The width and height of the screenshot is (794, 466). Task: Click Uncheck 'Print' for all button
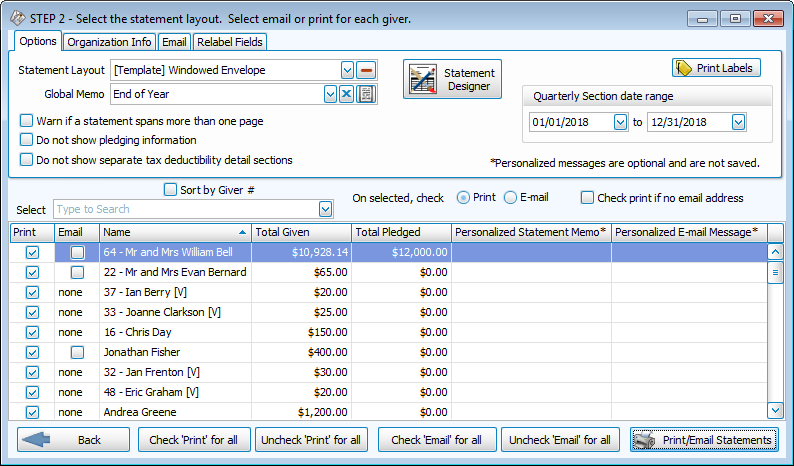(312, 440)
